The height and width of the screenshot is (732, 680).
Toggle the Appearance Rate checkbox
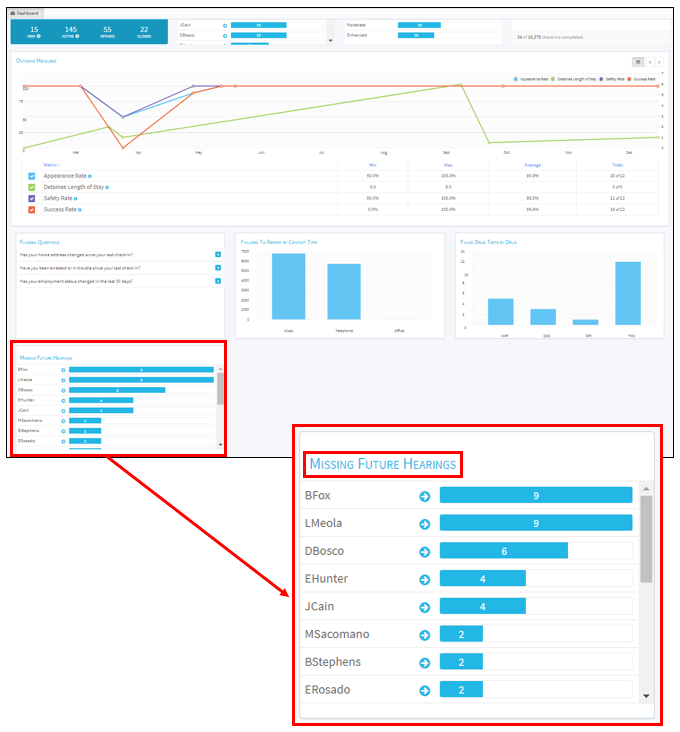click(x=32, y=175)
